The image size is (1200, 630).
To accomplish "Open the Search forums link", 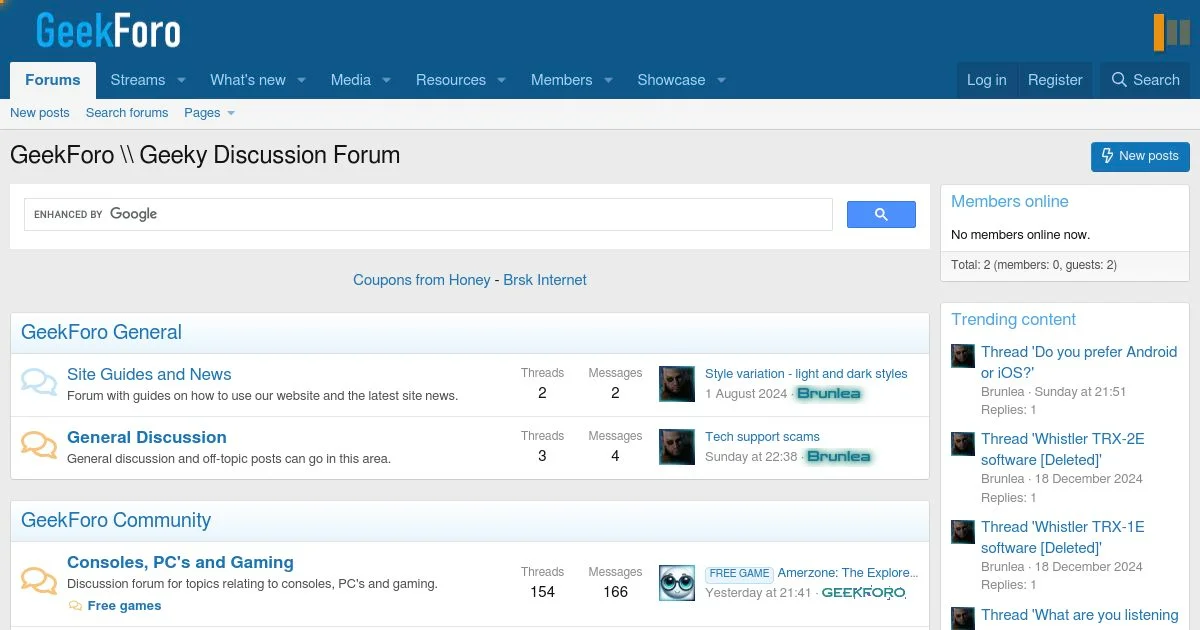I will coord(127,113).
